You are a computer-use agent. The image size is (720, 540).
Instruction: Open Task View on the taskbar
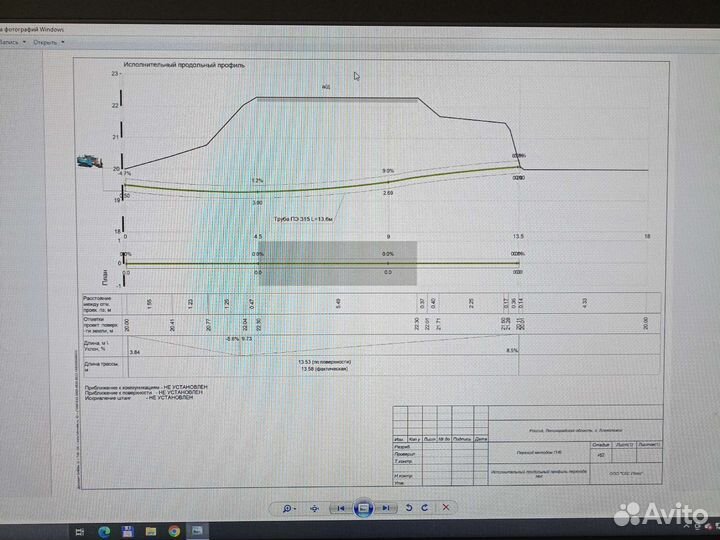coord(80,530)
